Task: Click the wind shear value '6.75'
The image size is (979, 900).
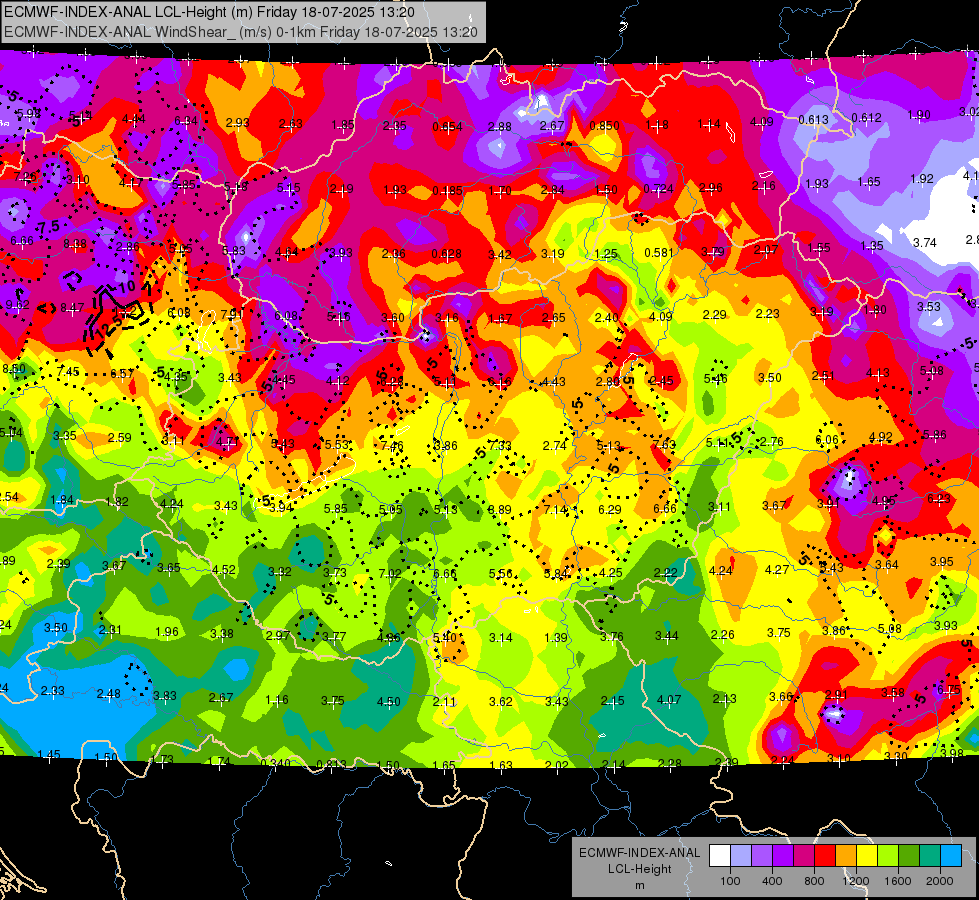Action: (948, 690)
